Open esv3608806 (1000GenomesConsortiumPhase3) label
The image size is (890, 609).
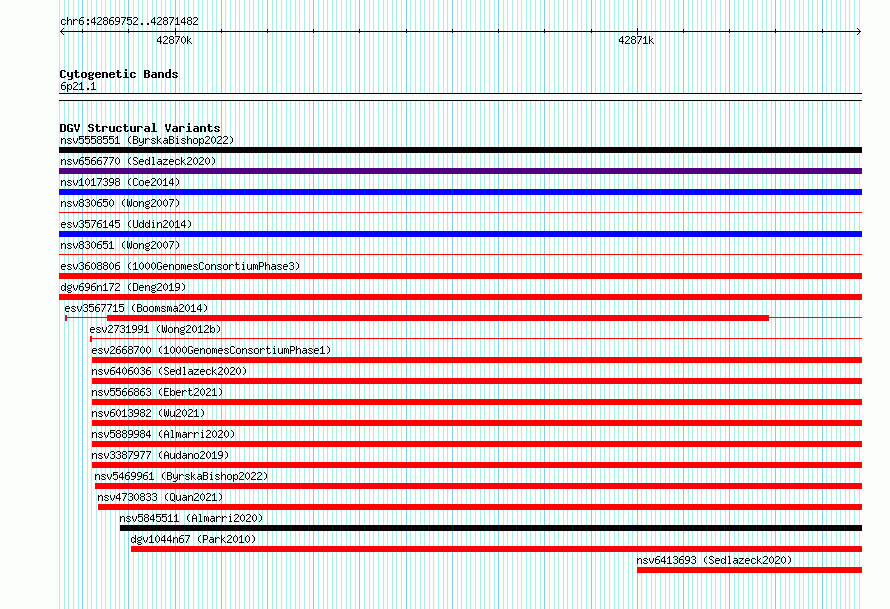point(180,266)
